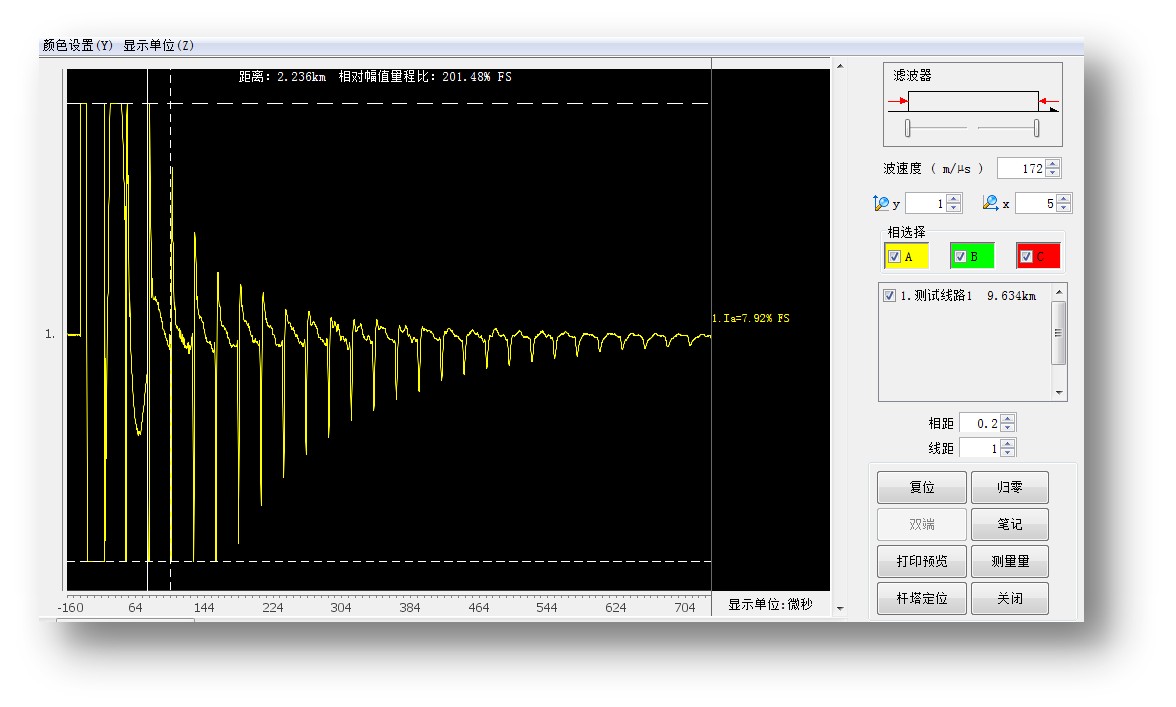Decrease the 线距 value

[1008, 453]
